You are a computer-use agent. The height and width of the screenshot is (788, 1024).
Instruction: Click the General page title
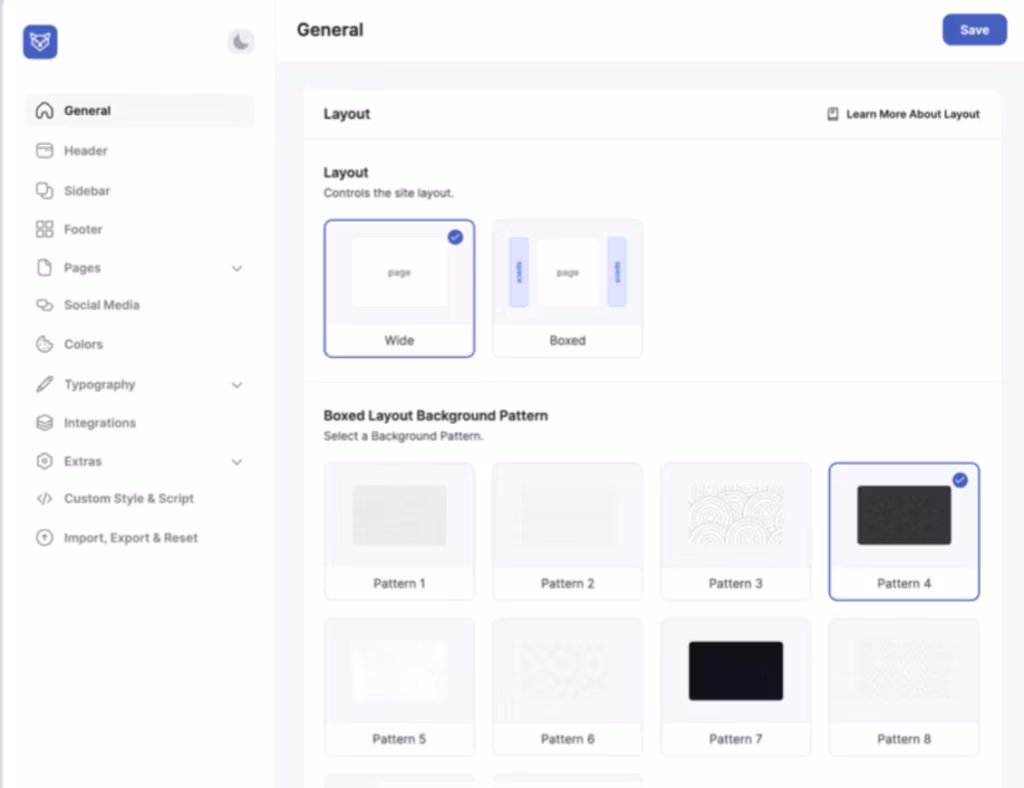point(330,30)
